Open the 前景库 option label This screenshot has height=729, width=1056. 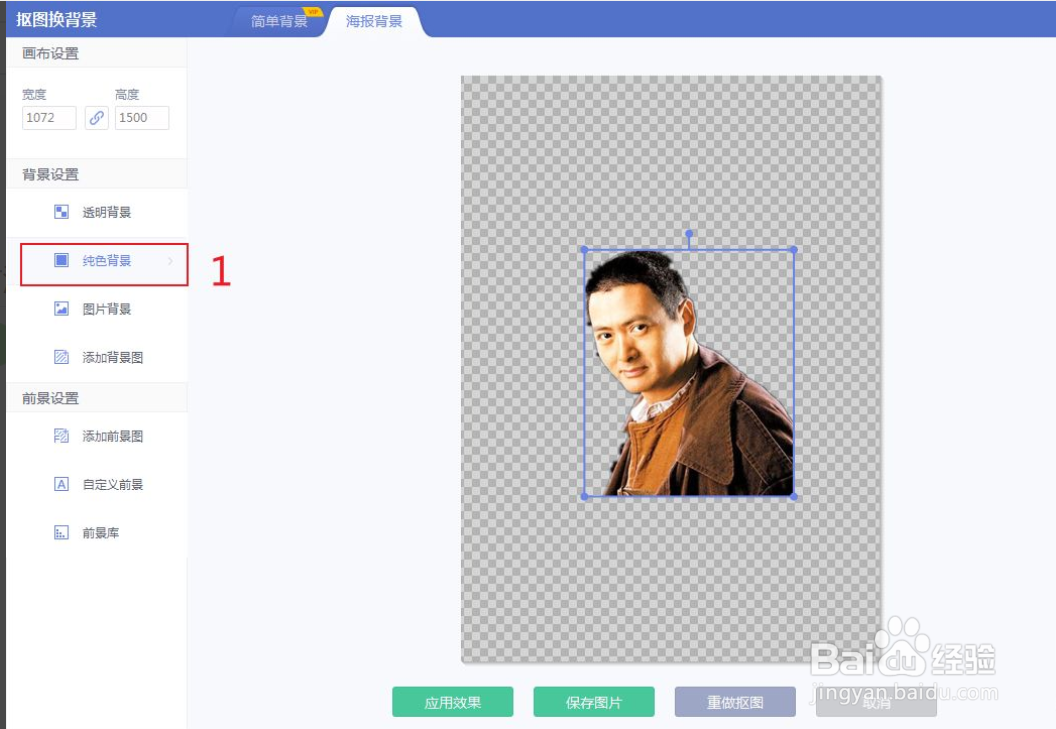(100, 534)
